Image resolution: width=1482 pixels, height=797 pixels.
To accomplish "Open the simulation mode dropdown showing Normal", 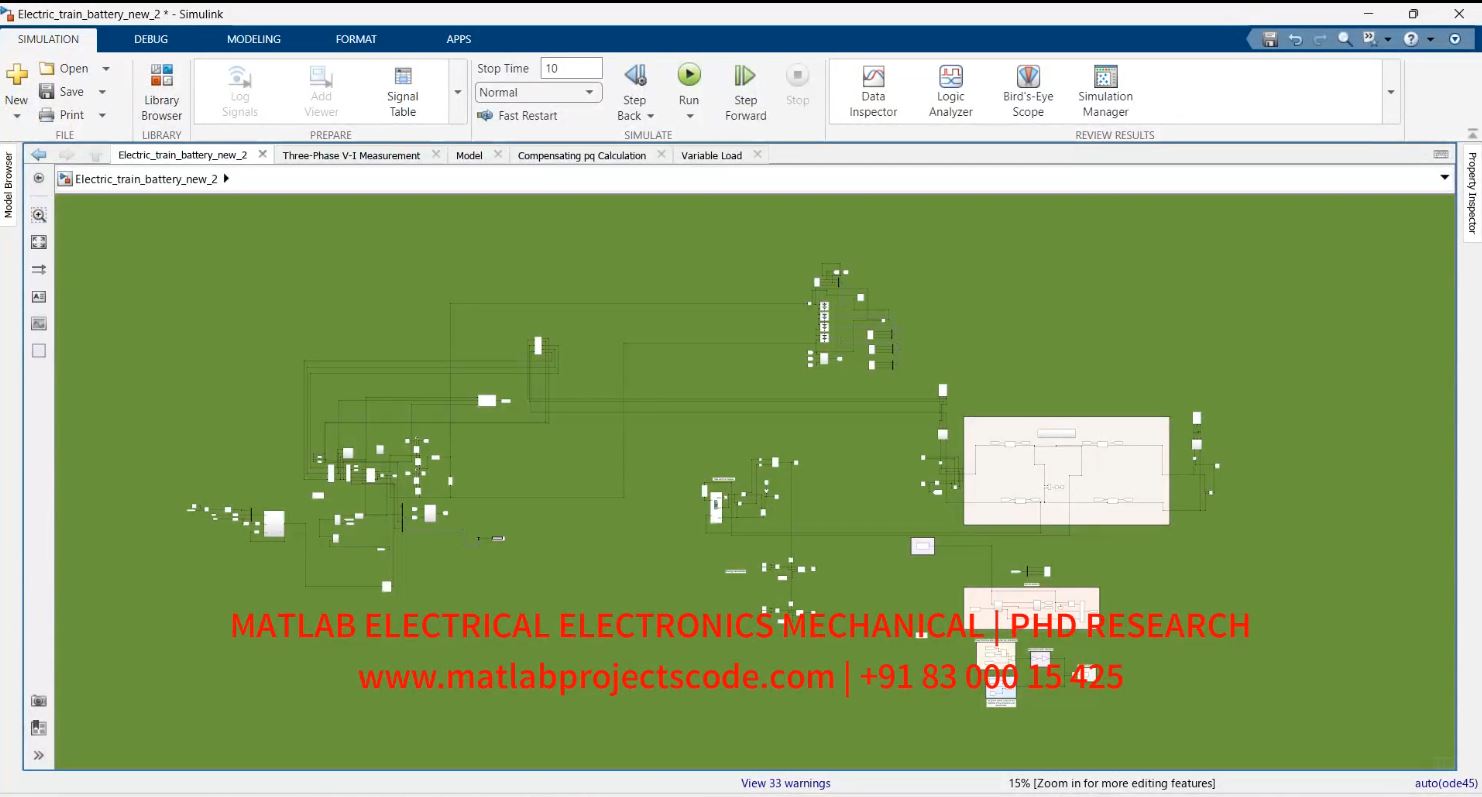I will click(x=537, y=91).
